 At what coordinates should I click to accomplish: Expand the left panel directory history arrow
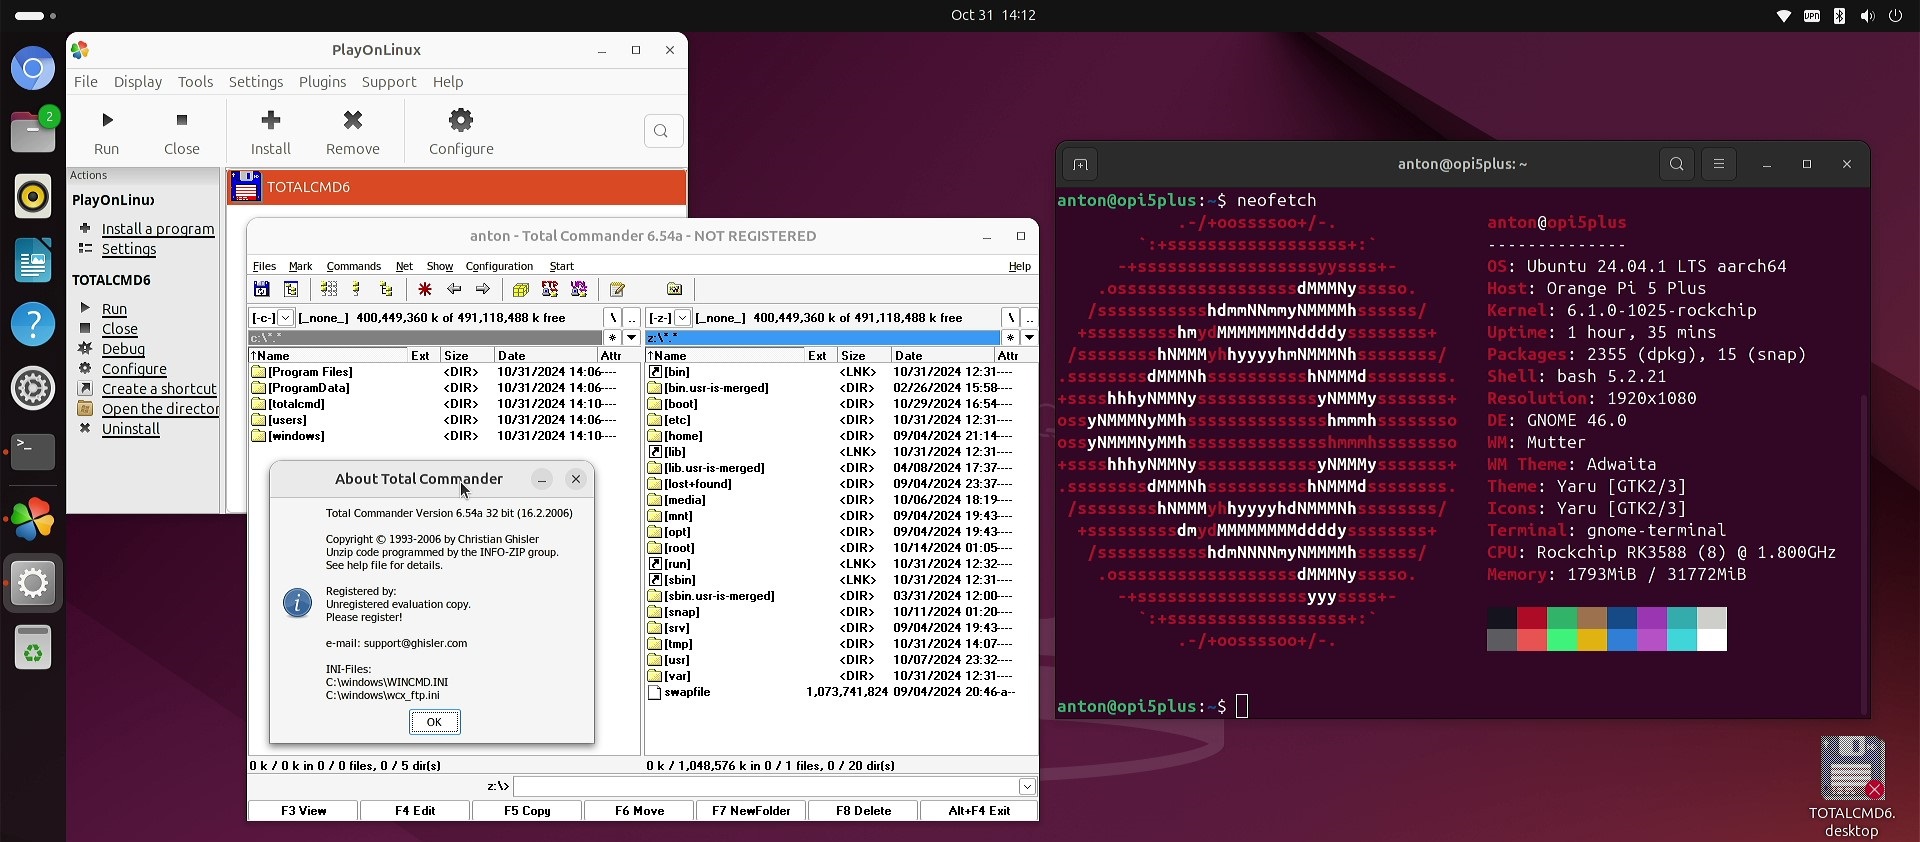pos(631,338)
